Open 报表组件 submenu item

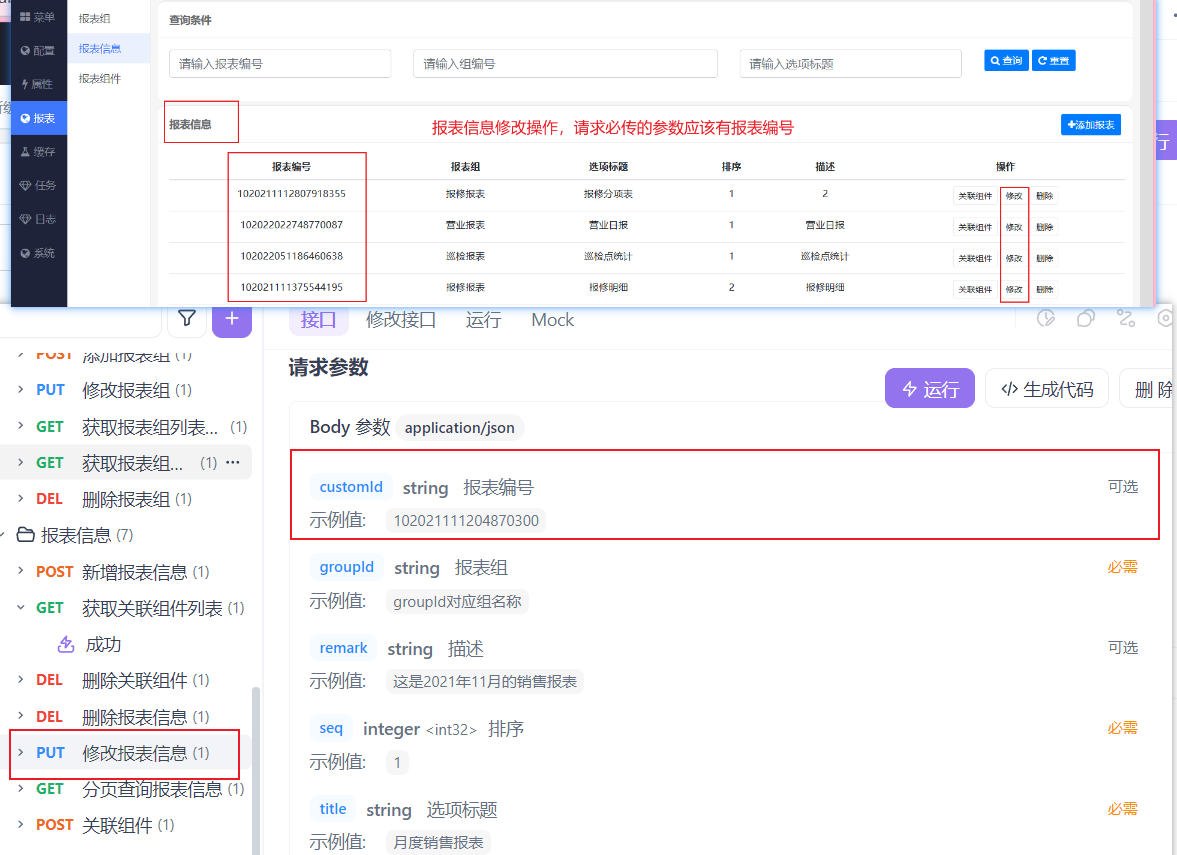tap(100, 78)
